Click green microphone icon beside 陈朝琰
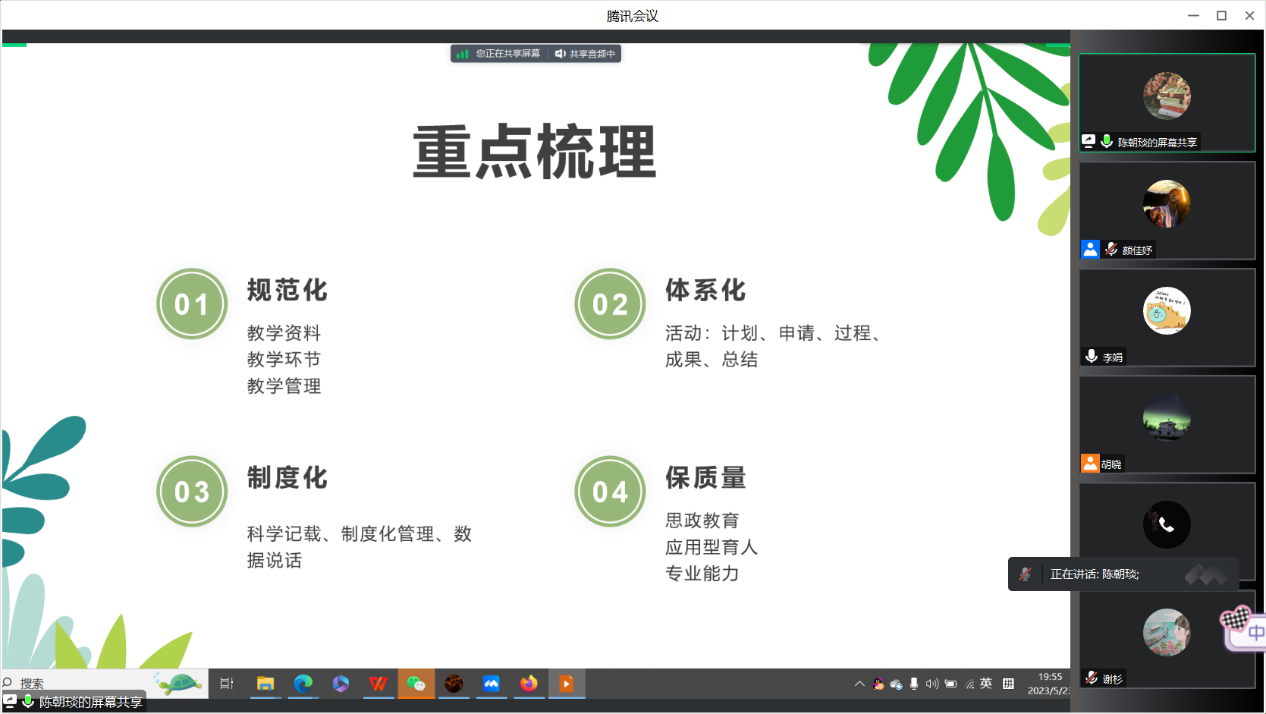This screenshot has width=1266, height=714. [x=1107, y=142]
